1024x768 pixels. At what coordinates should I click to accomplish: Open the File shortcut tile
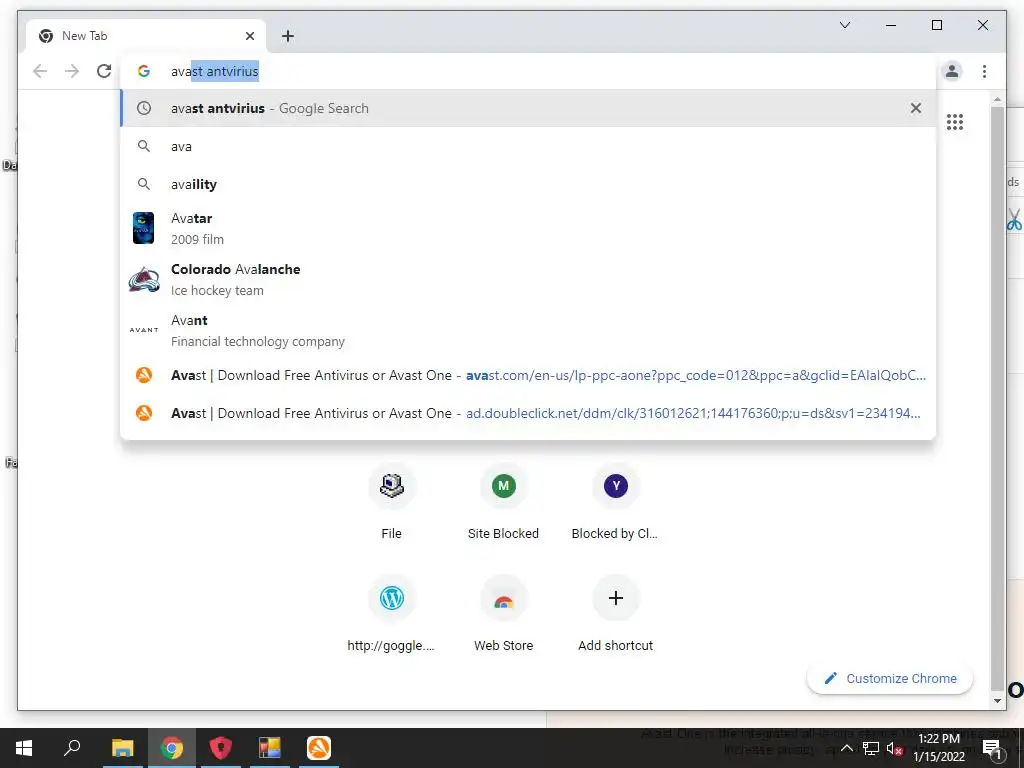tap(391, 503)
